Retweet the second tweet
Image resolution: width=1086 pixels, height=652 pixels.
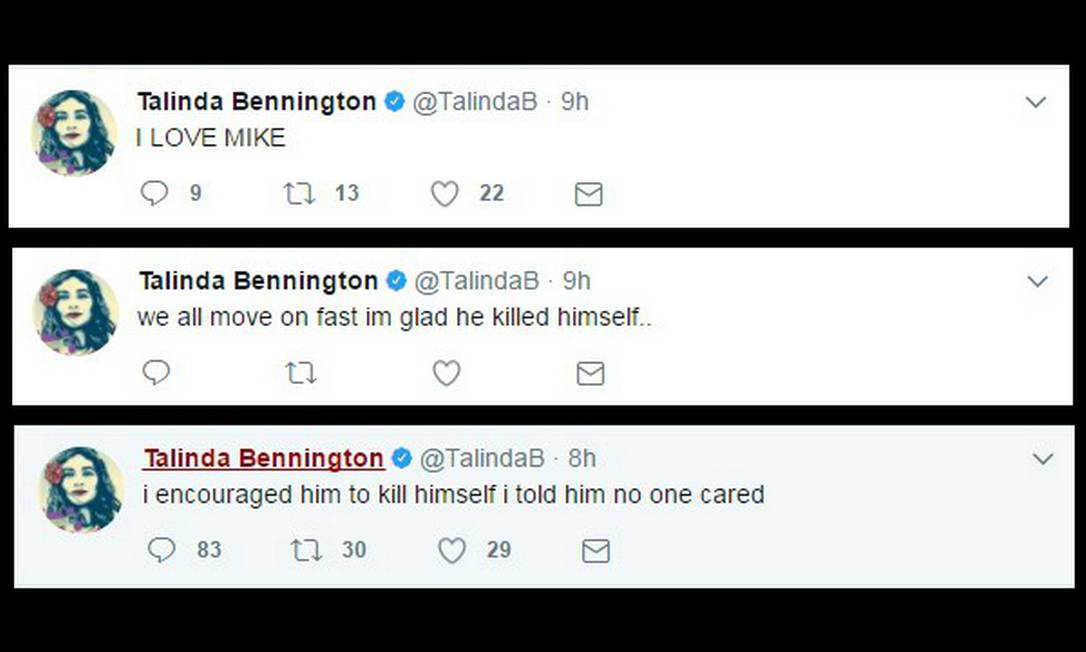coord(300,373)
